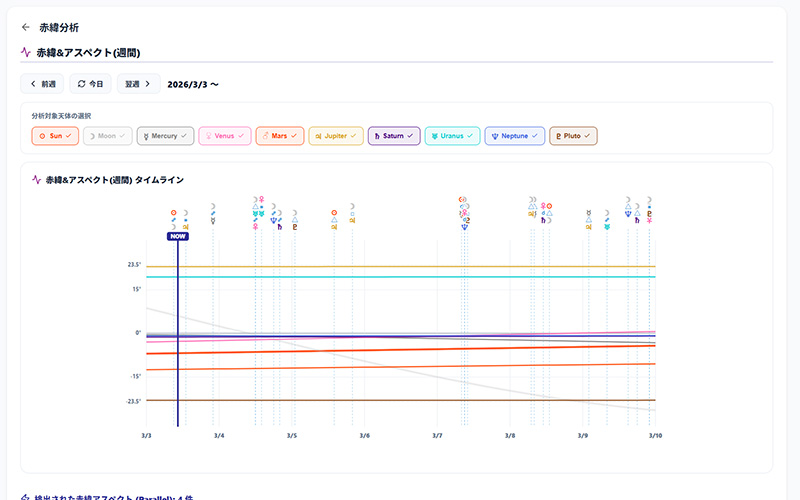Click the cyan Uranus line in the chart

coord(400,277)
